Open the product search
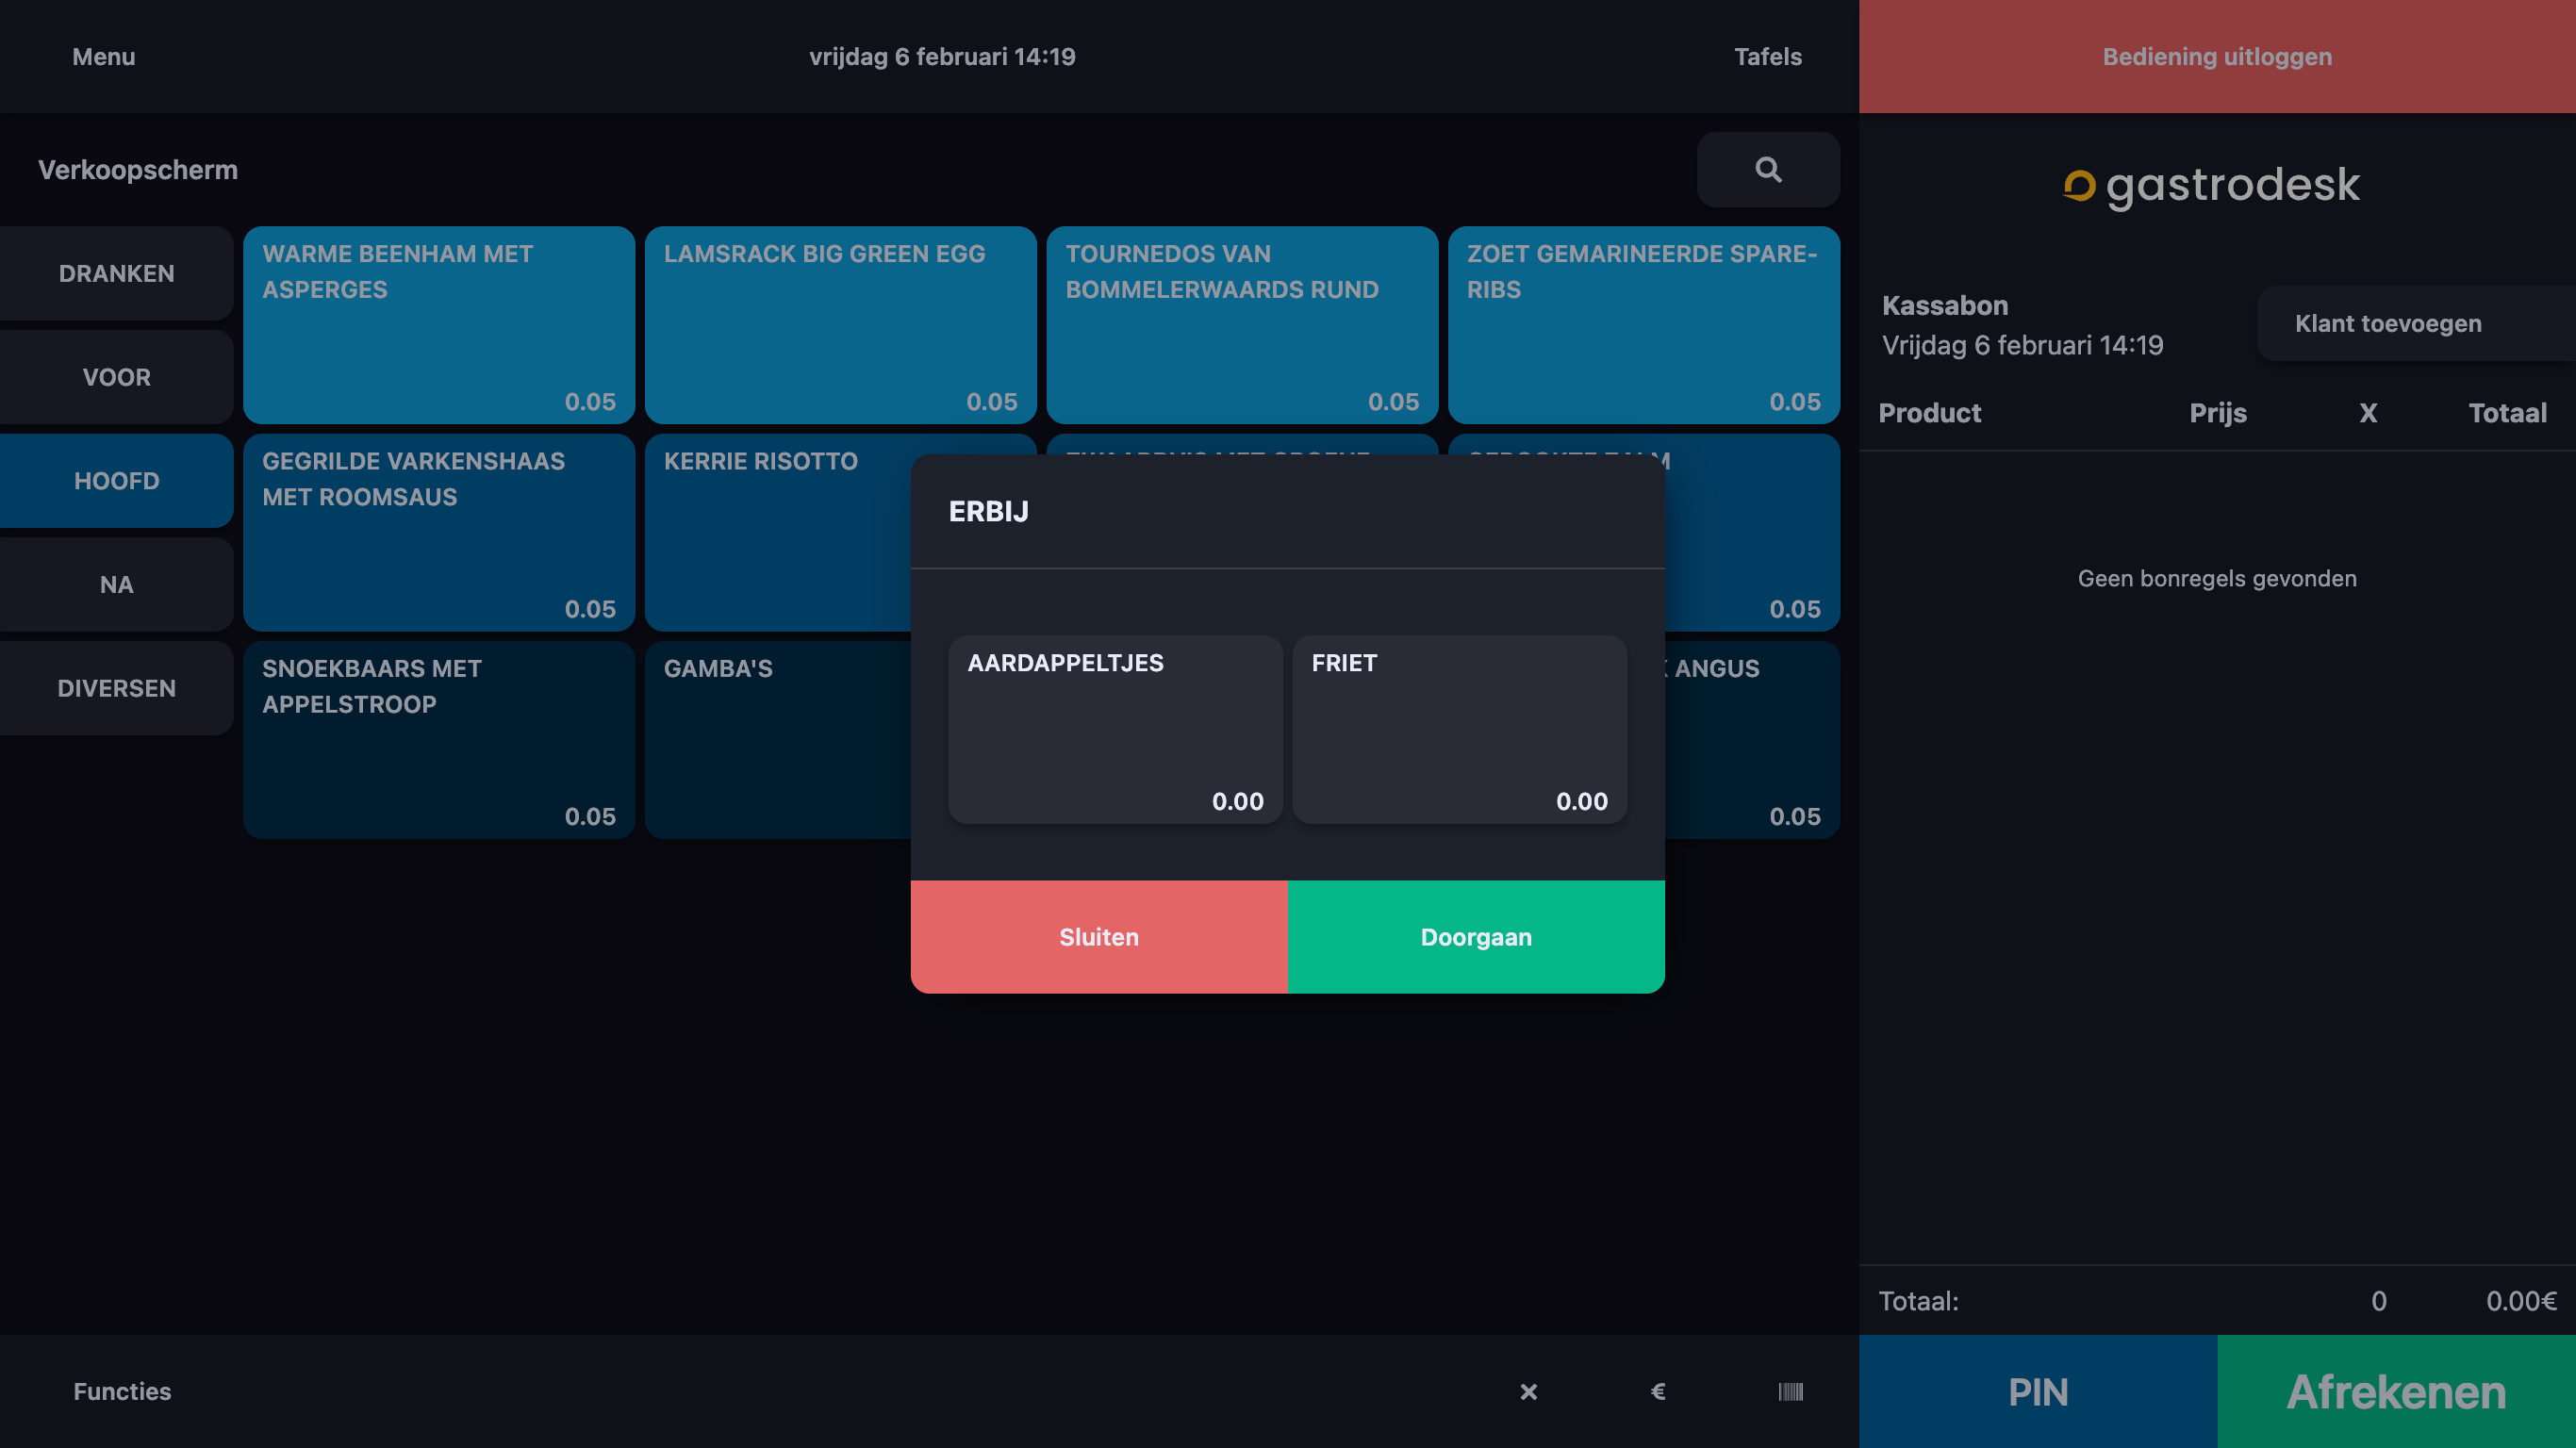 pos(1768,169)
